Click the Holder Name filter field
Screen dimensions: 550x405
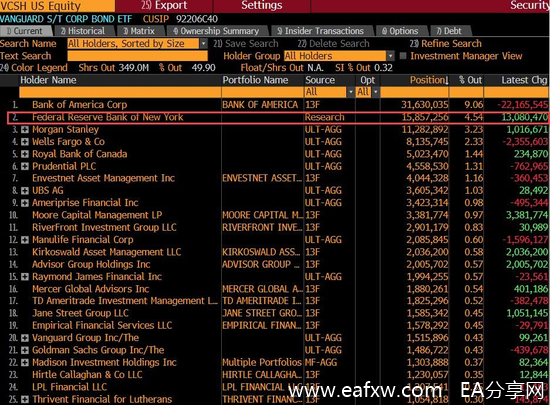click(120, 92)
